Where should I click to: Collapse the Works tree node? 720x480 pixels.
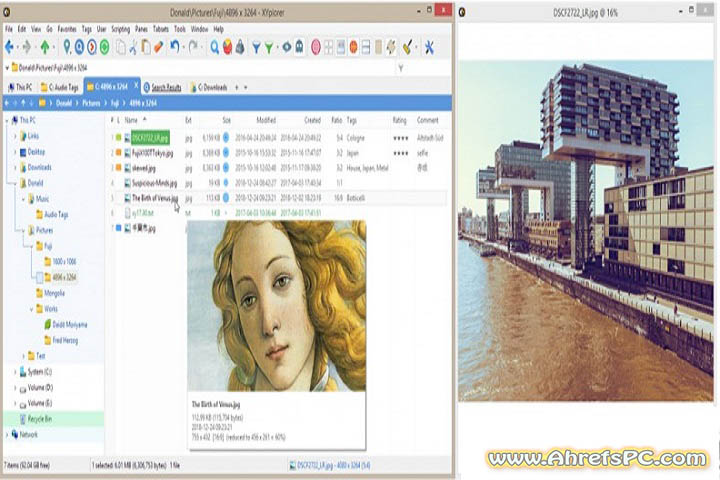32,309
